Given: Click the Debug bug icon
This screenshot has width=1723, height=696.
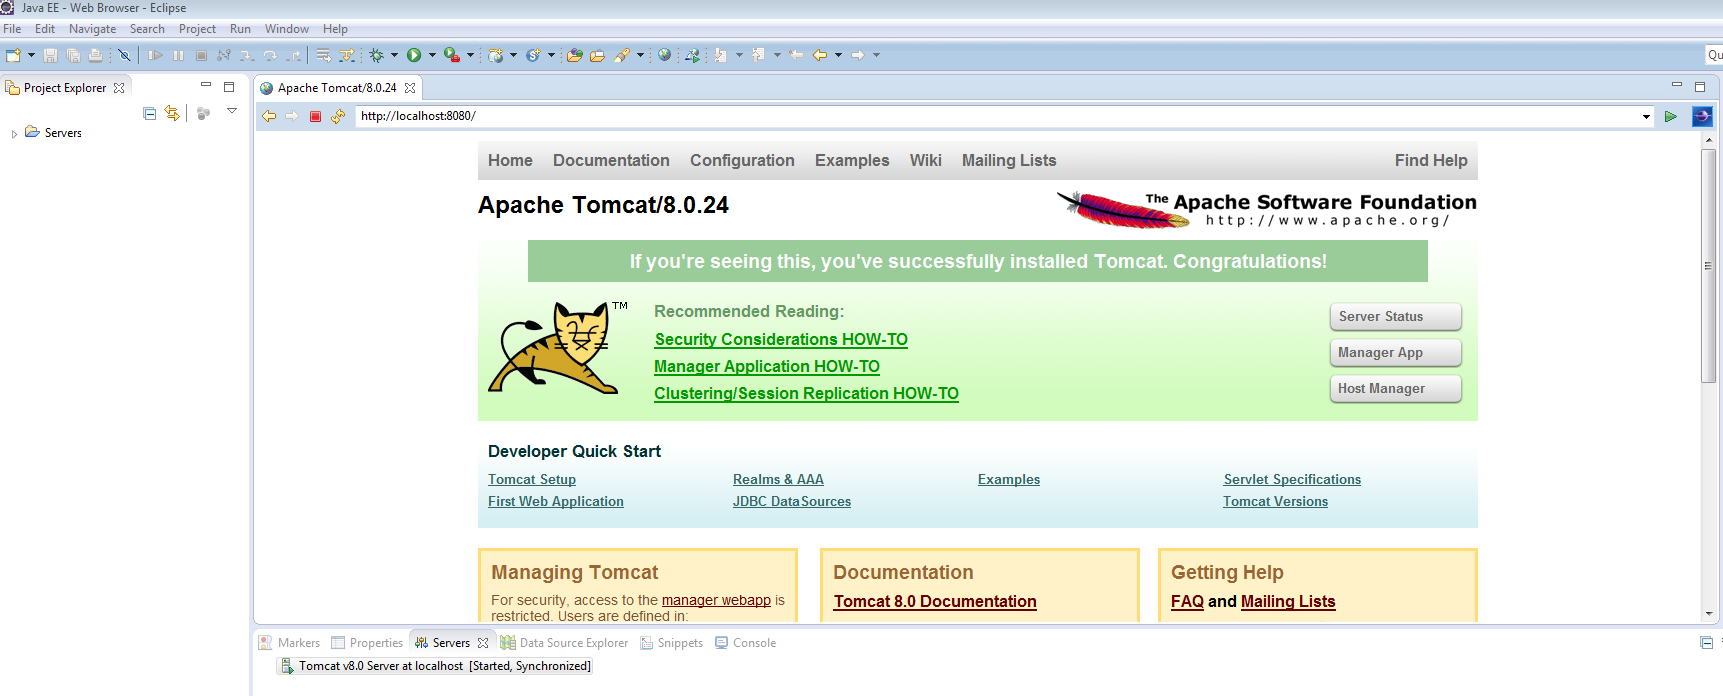Looking at the screenshot, I should click(376, 55).
